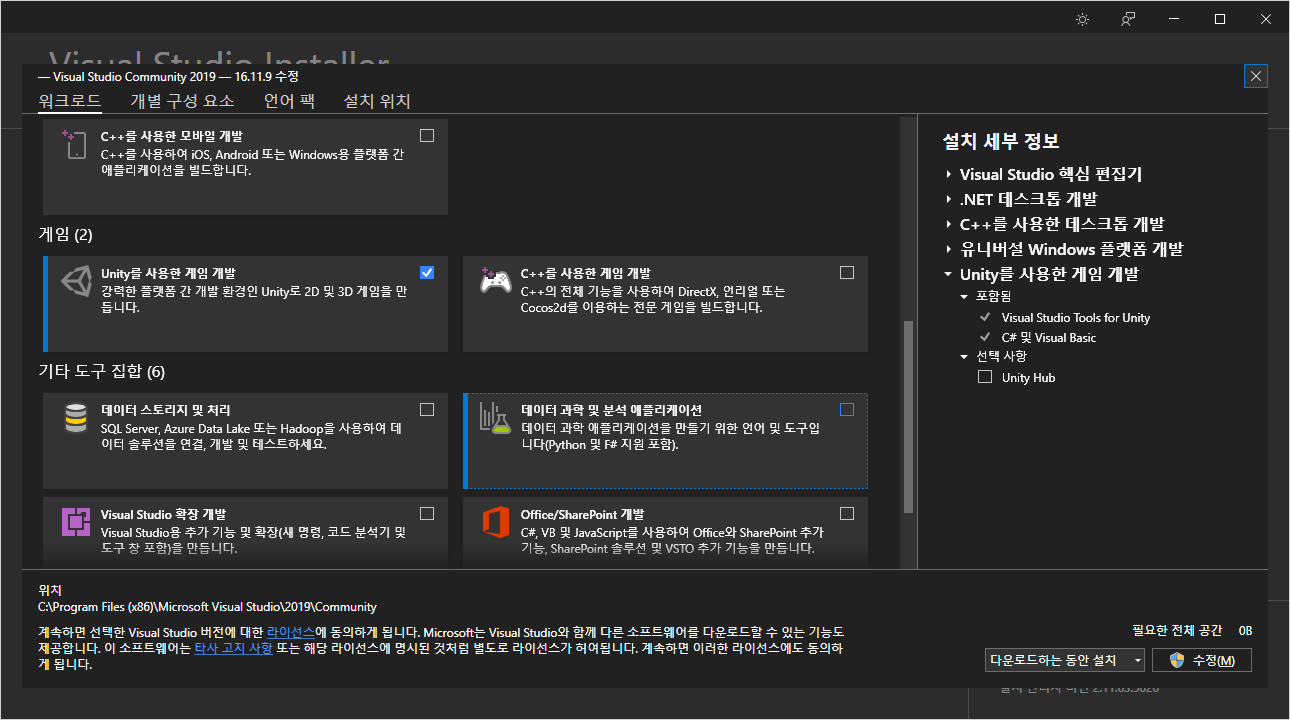Toggle theme using the sun icon
The width and height of the screenshot is (1290, 720).
click(1082, 19)
